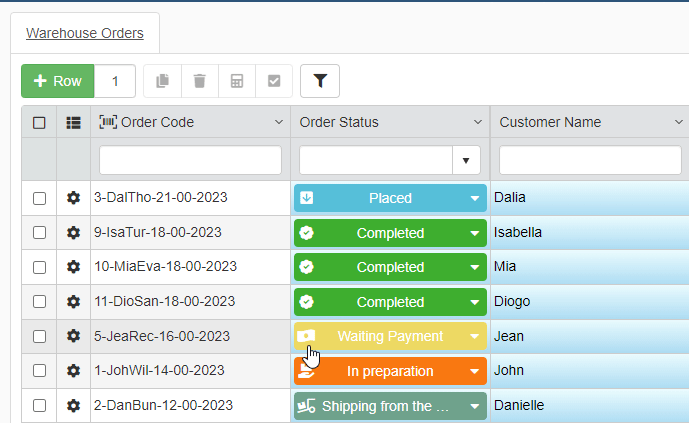Switch to the Warehouse Orders tab
The width and height of the screenshot is (689, 423).
point(85,33)
